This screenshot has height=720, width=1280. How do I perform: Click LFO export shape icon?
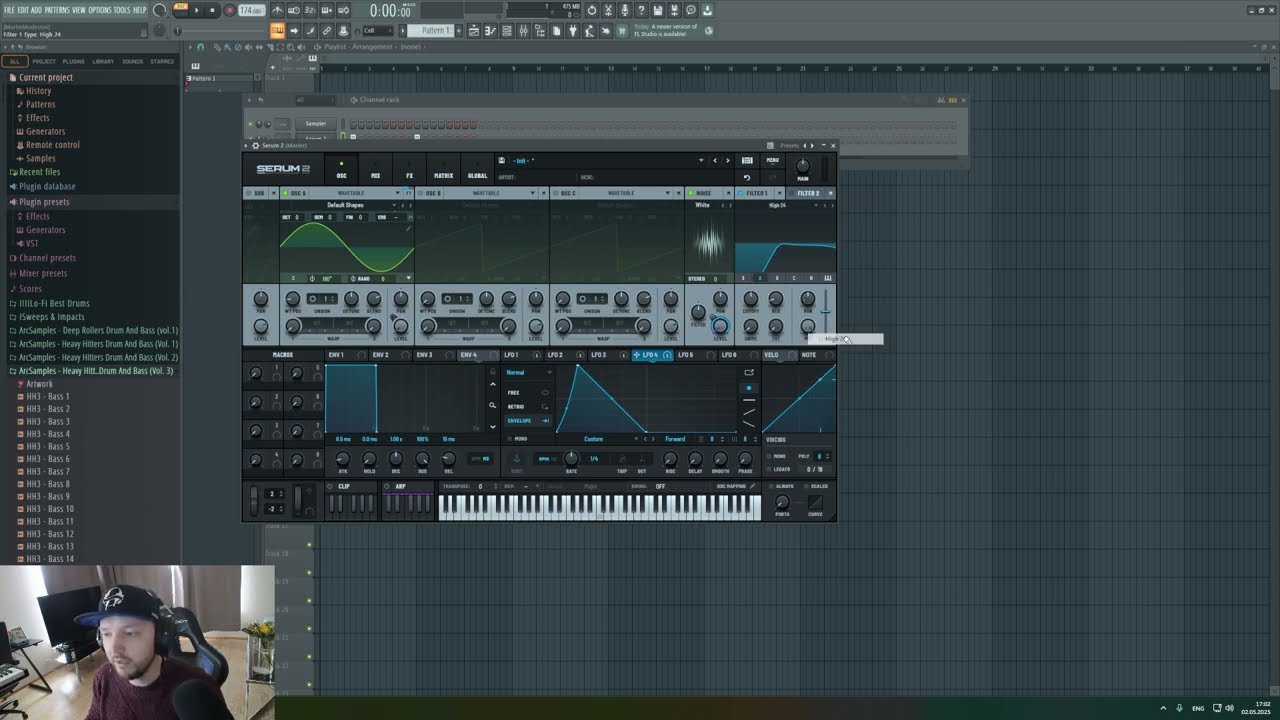tap(749, 372)
